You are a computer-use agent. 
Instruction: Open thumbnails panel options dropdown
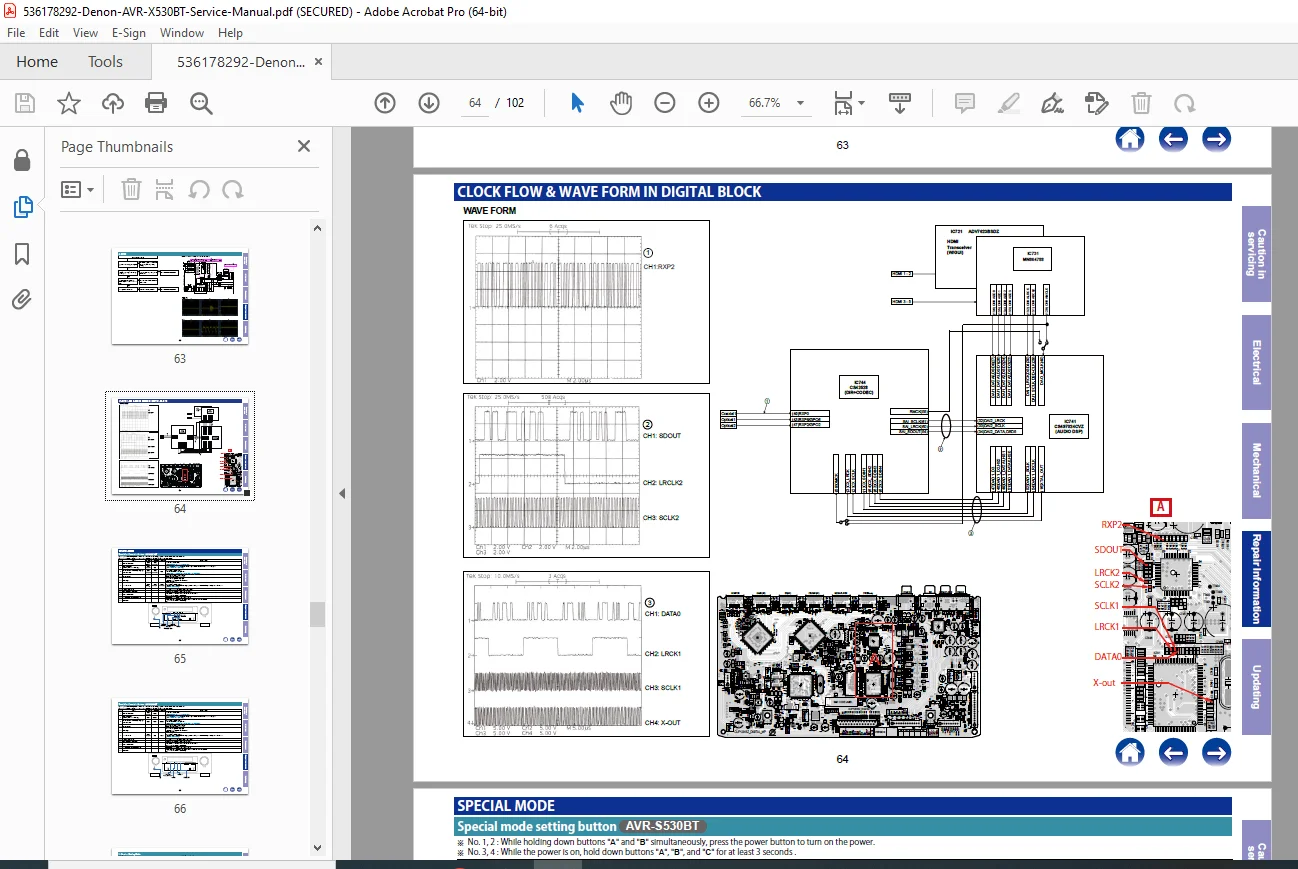point(77,189)
